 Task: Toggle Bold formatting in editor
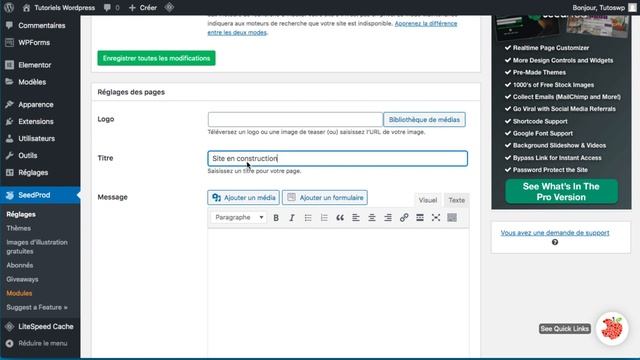(276, 218)
